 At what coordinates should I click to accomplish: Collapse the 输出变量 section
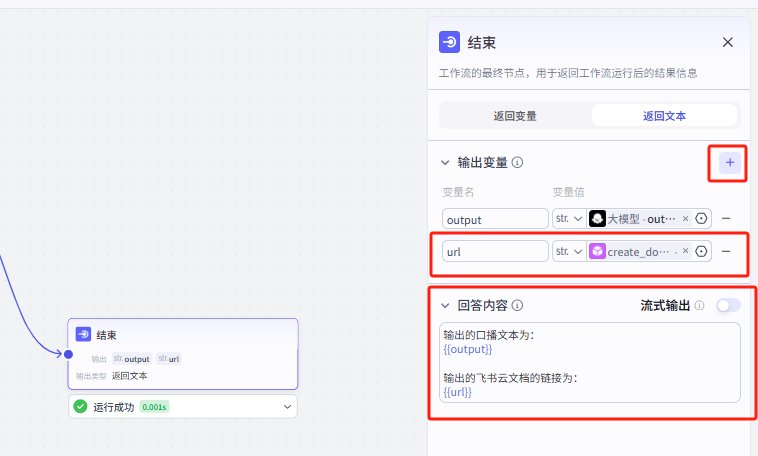click(445, 162)
